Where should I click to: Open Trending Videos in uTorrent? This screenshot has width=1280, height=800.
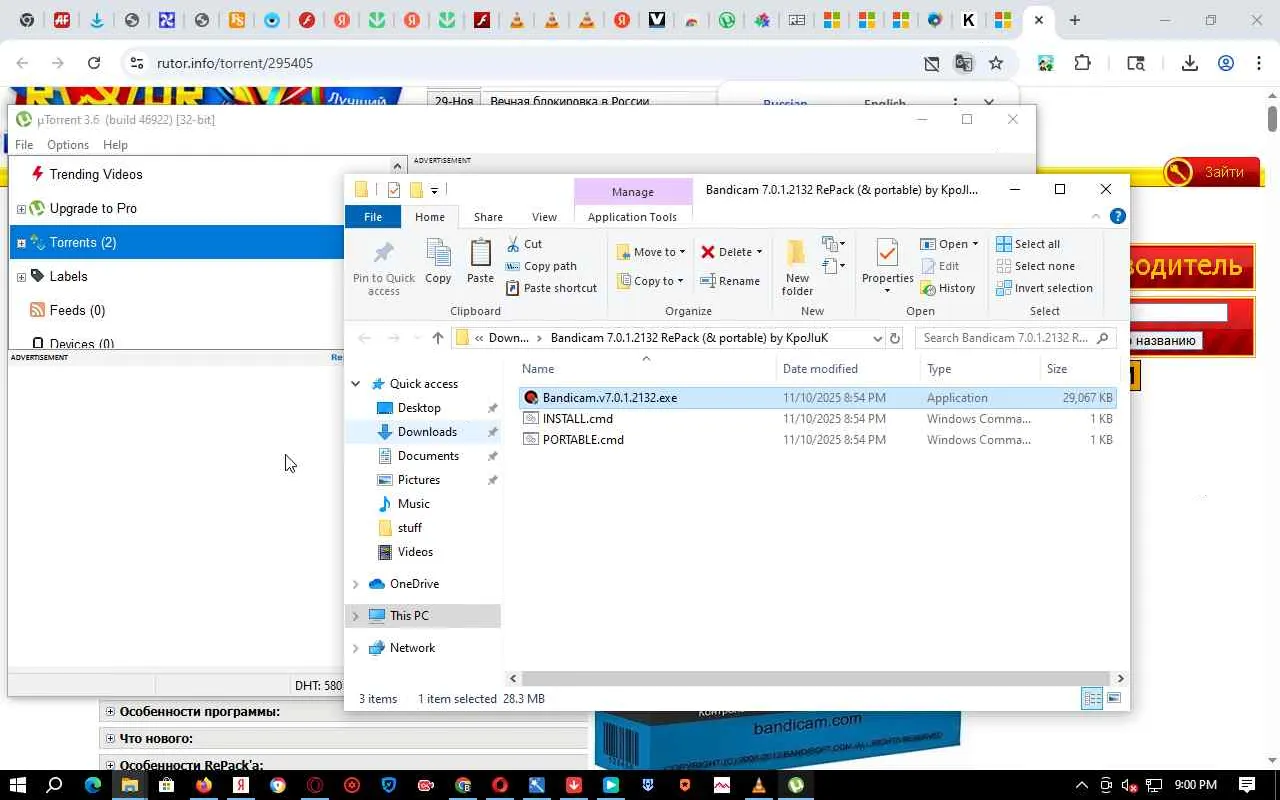(96, 174)
